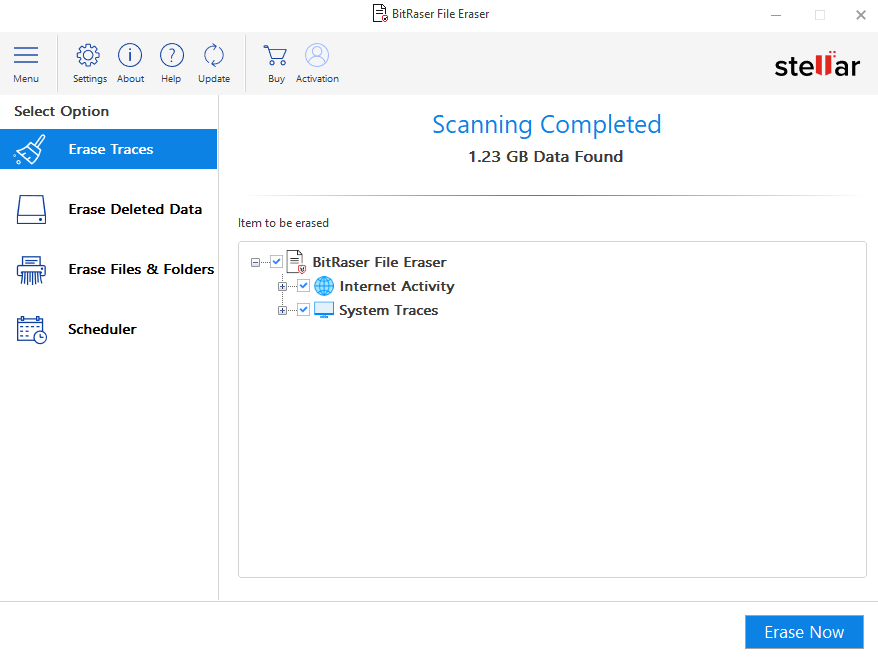Click the Erase Files & Folders shredder icon

[x=31, y=270]
